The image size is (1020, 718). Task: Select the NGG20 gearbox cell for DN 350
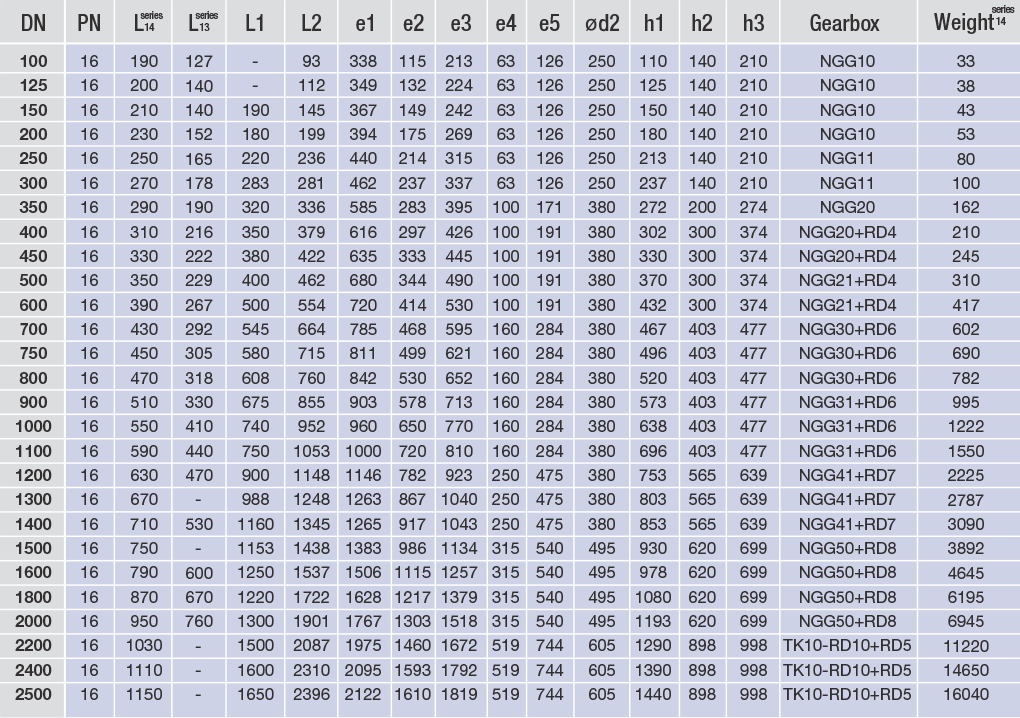click(846, 207)
